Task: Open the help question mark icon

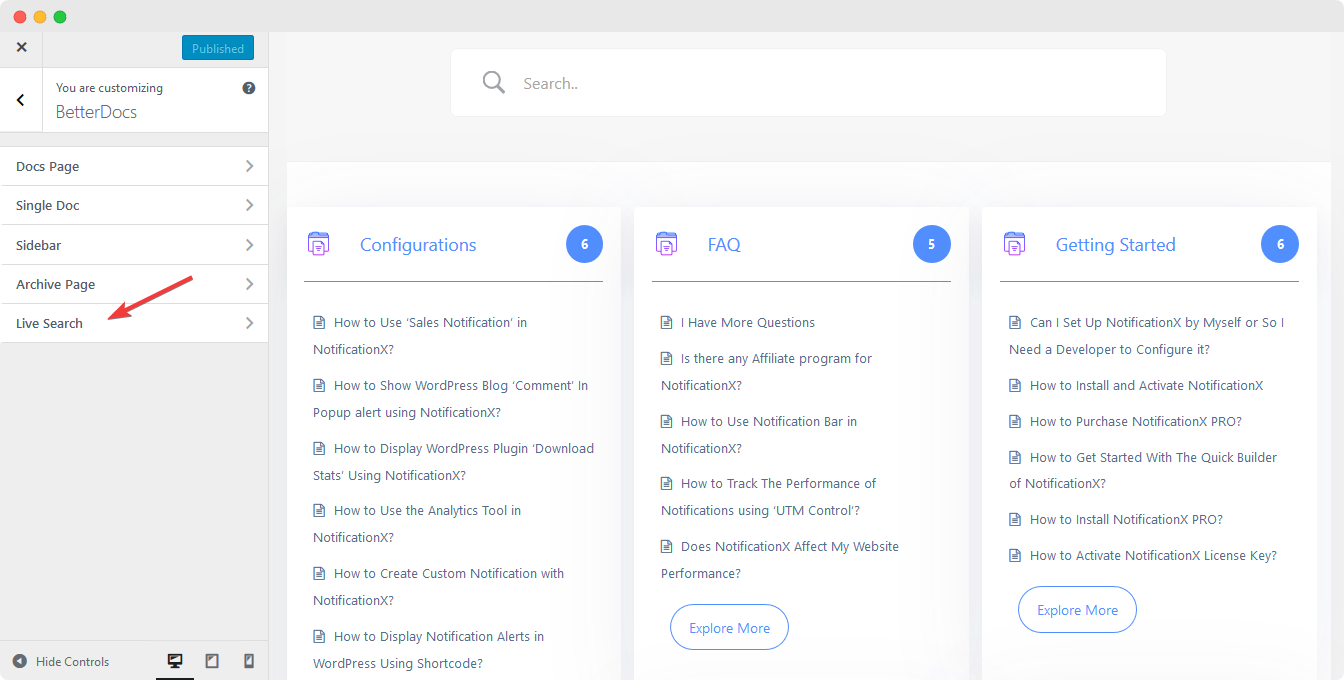Action: point(249,88)
